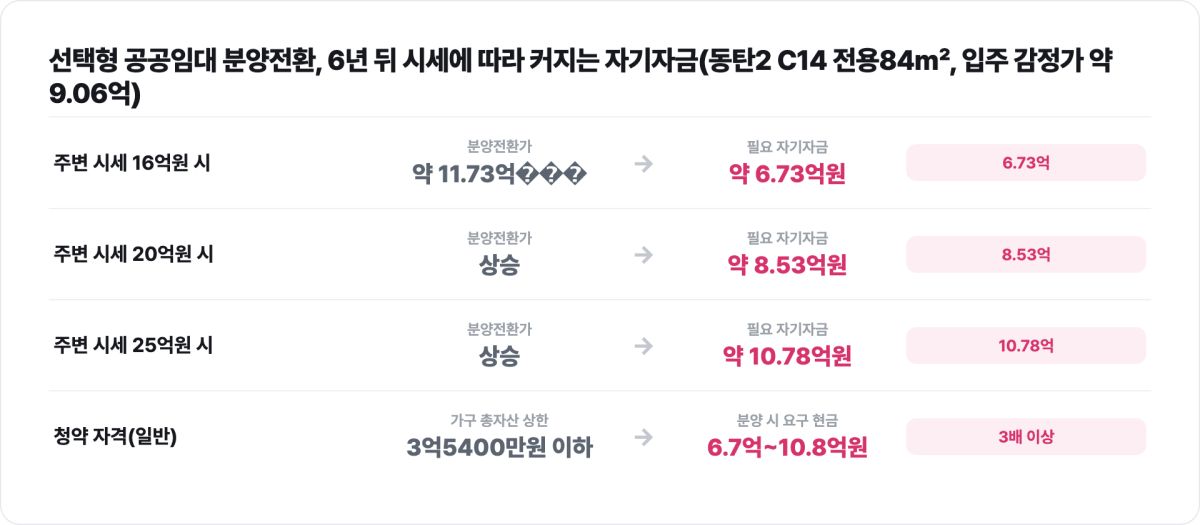The image size is (1200, 525).
Task: Click the arrow in the 청약 자격 row
Action: coord(643,437)
